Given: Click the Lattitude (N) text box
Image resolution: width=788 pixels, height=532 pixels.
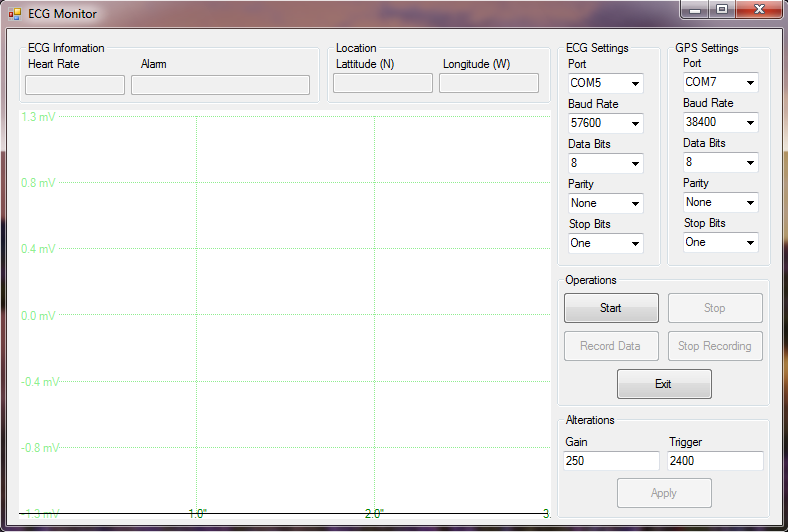Looking at the screenshot, I should (x=382, y=83).
